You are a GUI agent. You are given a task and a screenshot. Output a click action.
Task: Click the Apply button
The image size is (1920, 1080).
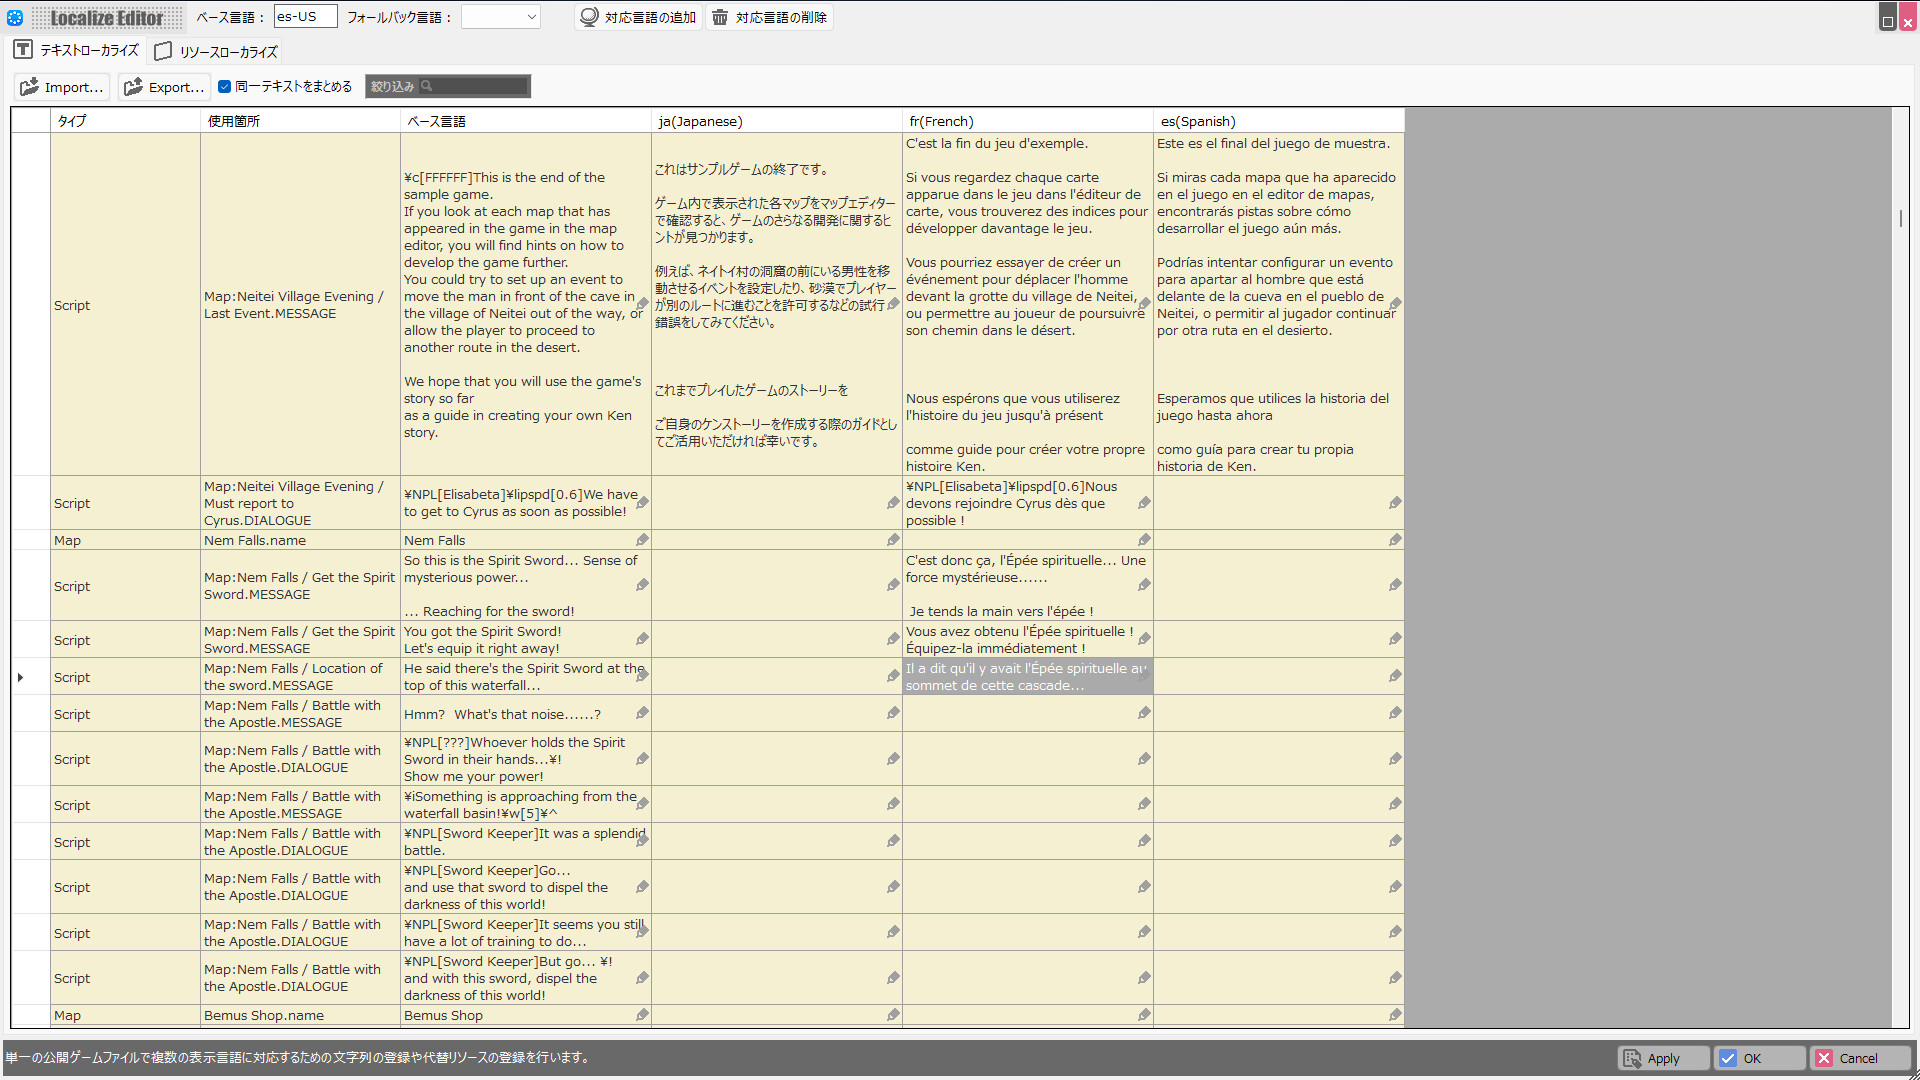point(1662,1058)
